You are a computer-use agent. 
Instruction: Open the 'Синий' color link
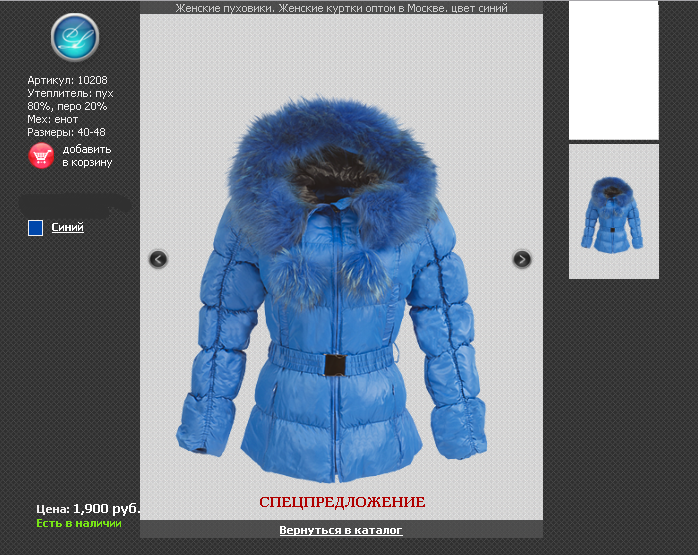pos(68,227)
